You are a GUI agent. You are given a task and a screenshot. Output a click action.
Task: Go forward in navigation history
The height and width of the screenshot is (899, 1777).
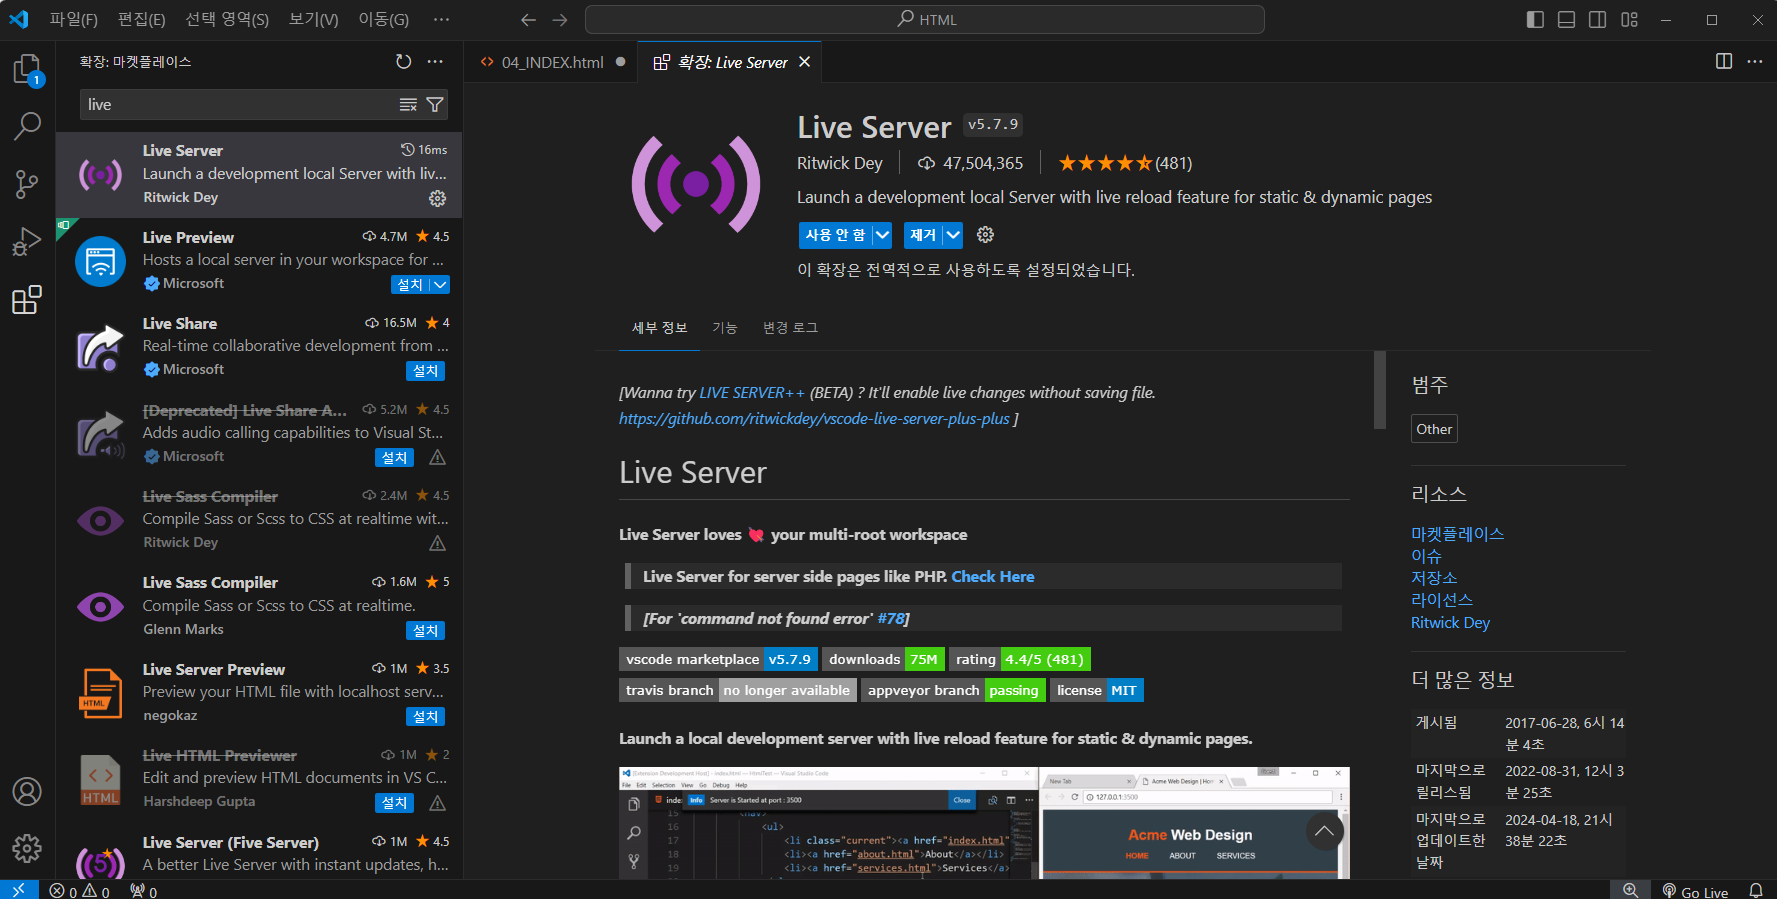click(x=560, y=20)
